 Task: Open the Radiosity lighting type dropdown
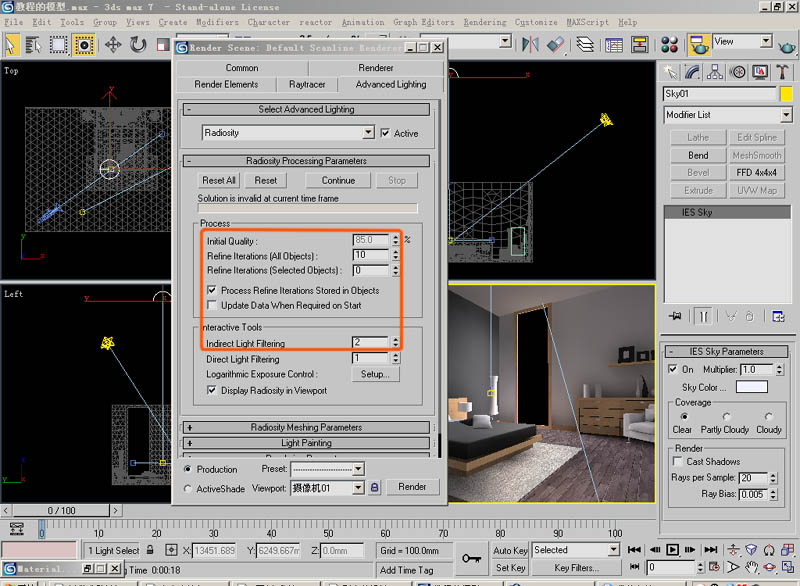pyautogui.click(x=368, y=133)
